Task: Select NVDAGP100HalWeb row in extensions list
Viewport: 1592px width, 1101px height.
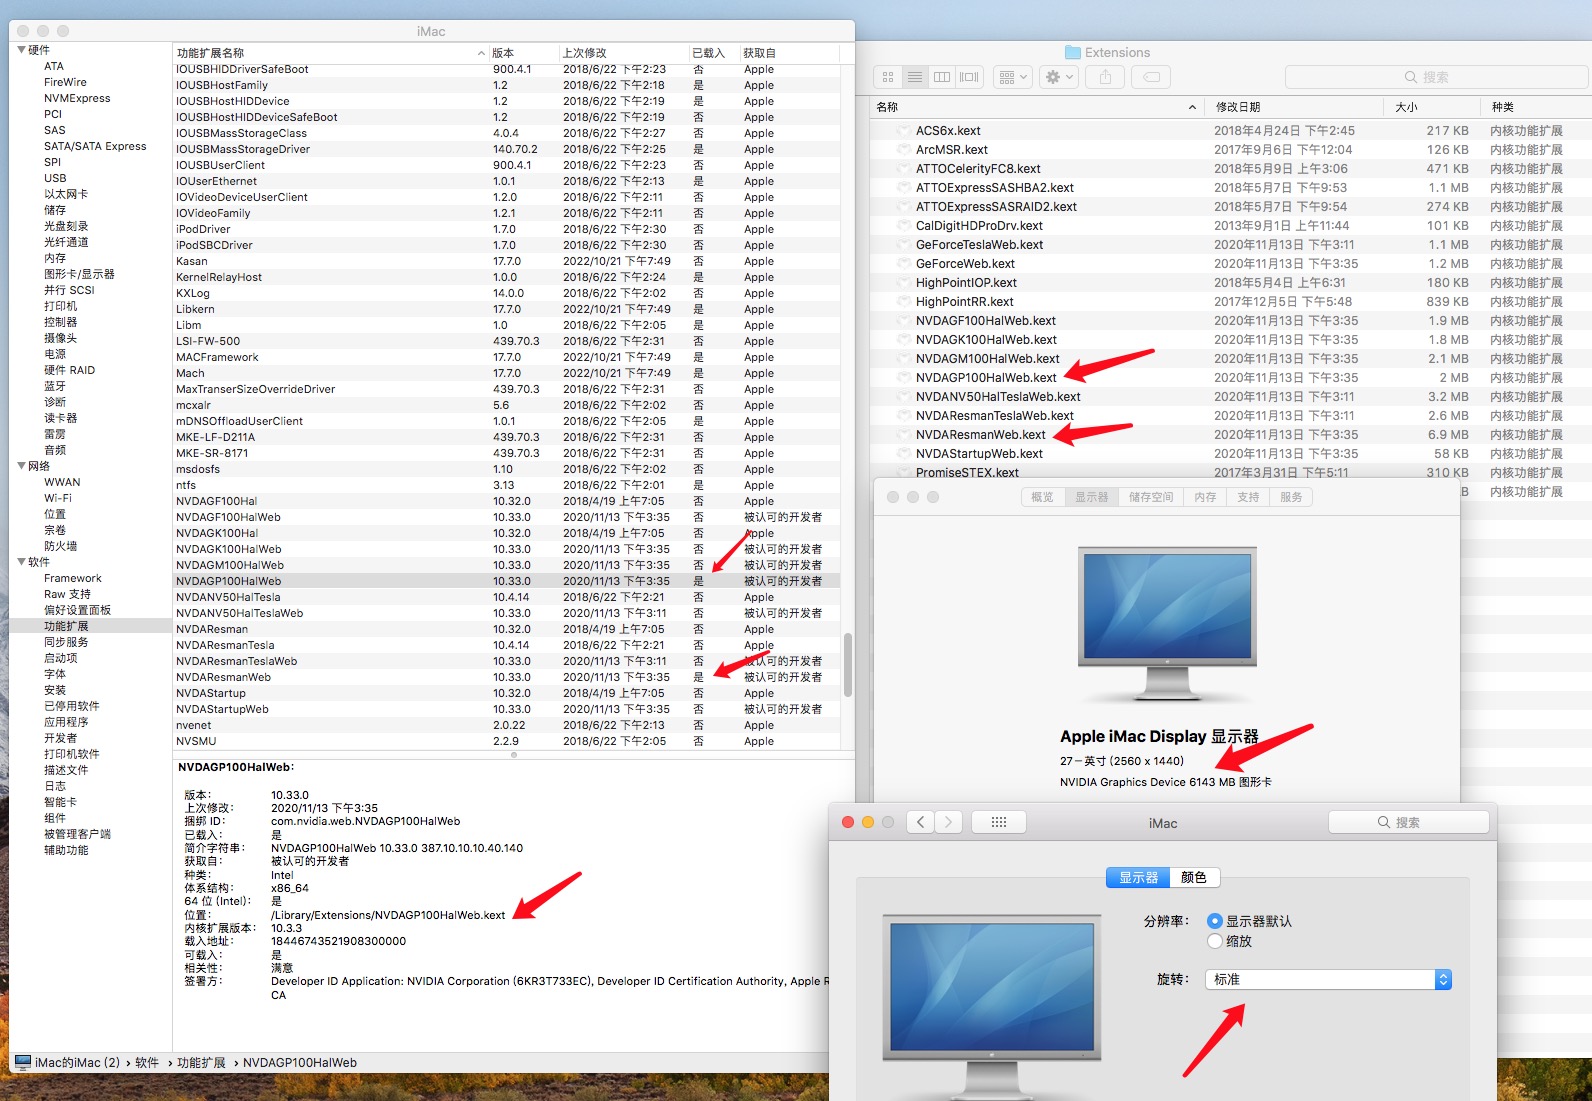Action: click(507, 581)
